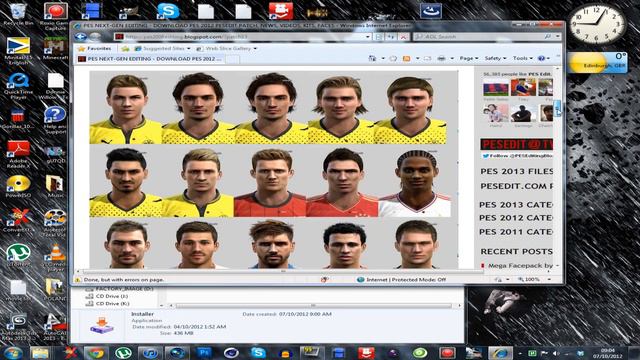The height and width of the screenshot is (360, 640).
Task: Click the Edinburgh weather gadget
Action: tap(598, 62)
